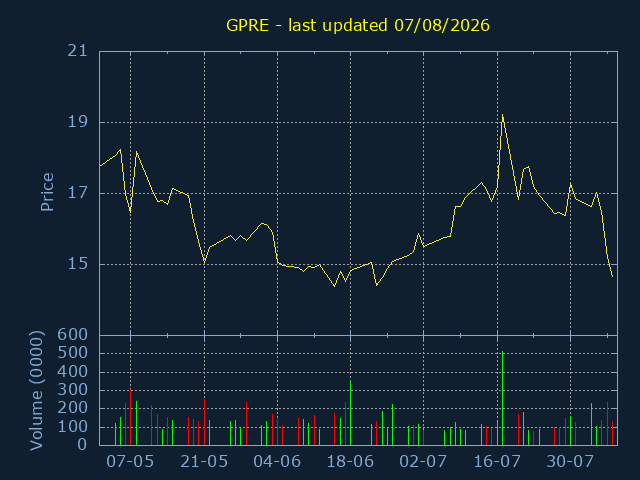
Task: Select the 30-07 date label
Action: pyautogui.click(x=570, y=462)
